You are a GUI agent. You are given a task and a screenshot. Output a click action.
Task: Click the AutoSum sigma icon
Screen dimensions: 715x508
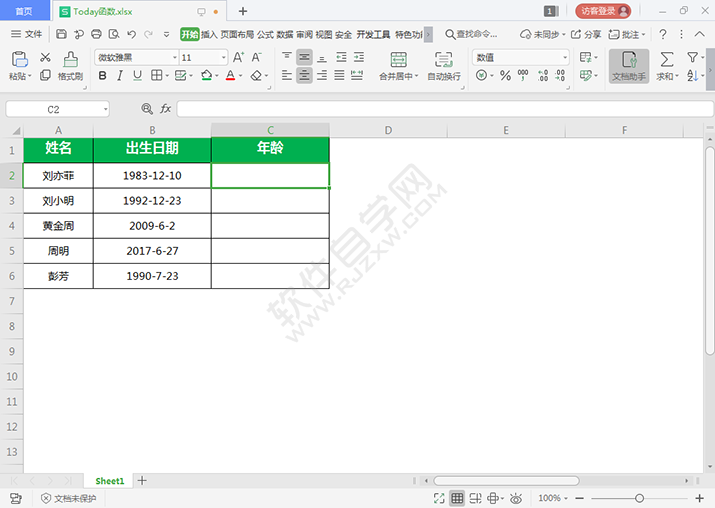pyautogui.click(x=667, y=60)
